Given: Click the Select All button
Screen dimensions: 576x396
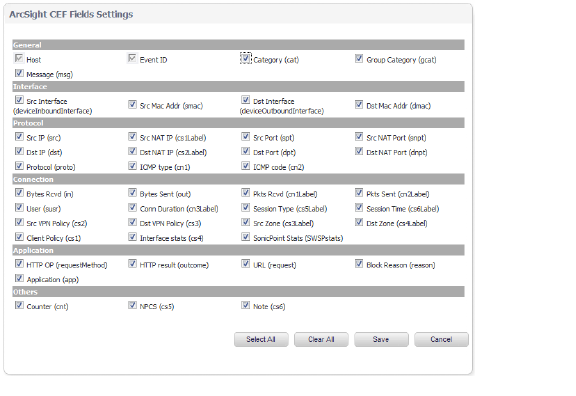Looking at the screenshot, I should [261, 339].
